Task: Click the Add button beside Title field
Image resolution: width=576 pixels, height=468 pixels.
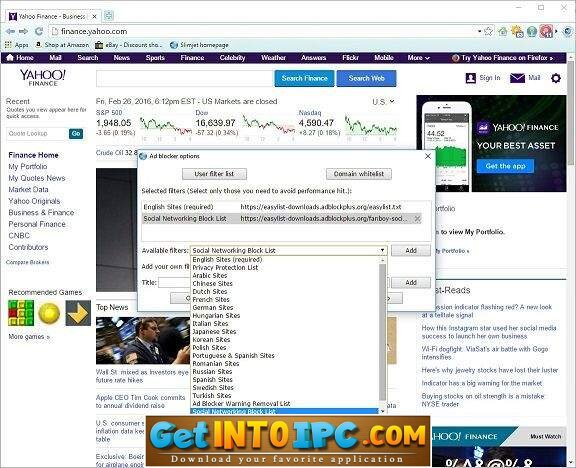Action: (411, 282)
